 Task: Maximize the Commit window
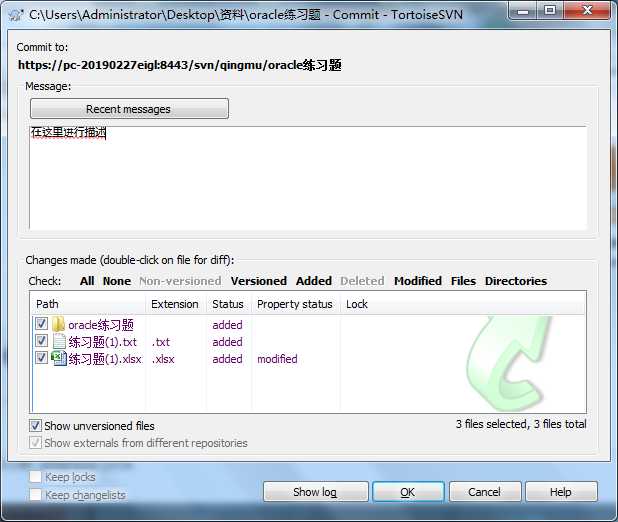point(550,11)
